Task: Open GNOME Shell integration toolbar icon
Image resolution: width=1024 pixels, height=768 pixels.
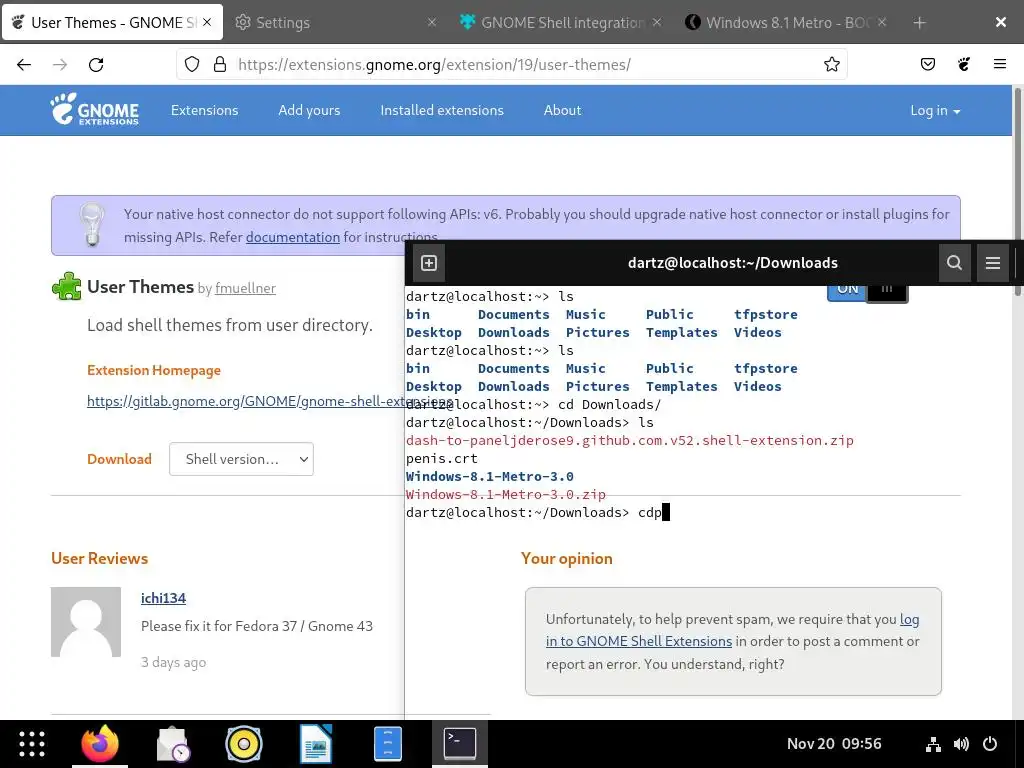Action: (x=964, y=64)
